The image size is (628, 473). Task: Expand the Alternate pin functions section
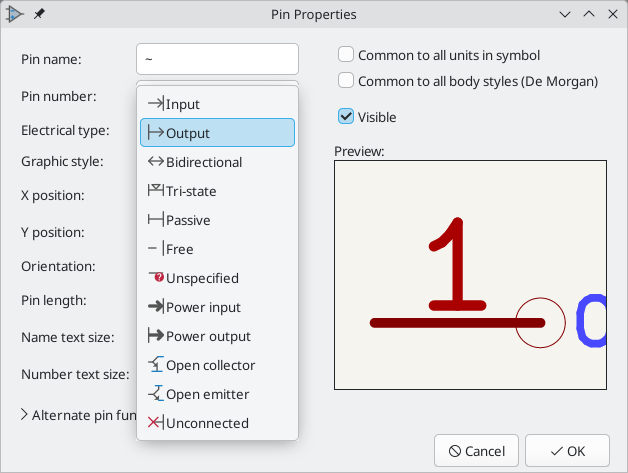[25, 414]
